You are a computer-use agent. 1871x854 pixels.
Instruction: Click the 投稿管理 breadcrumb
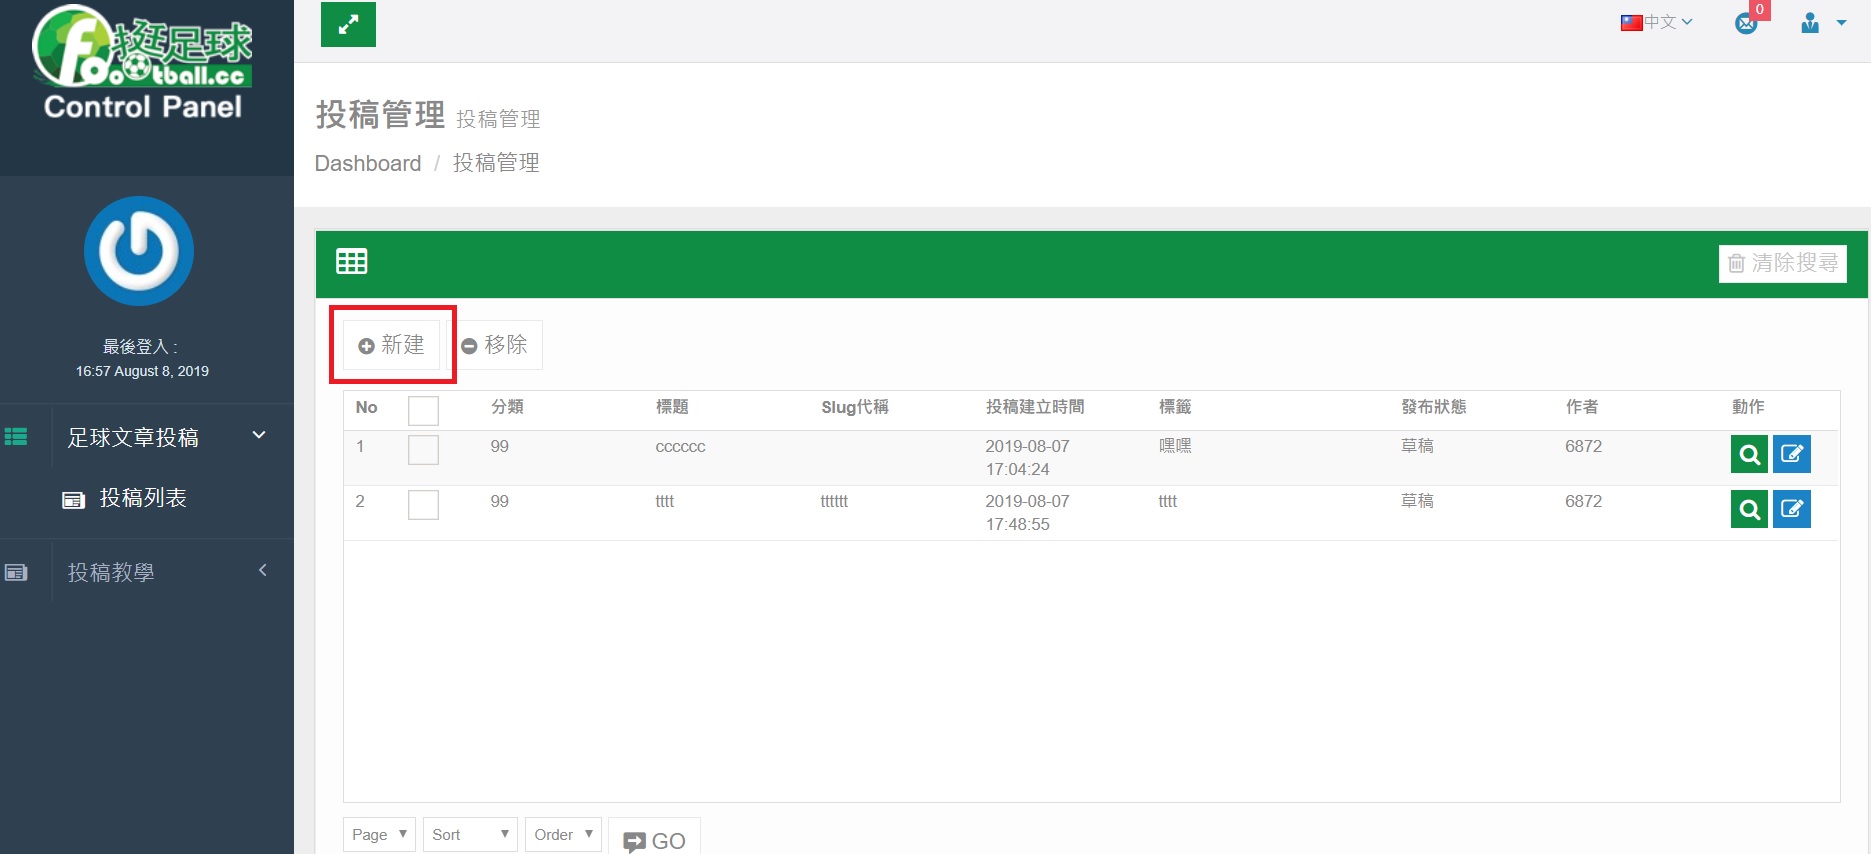(496, 163)
